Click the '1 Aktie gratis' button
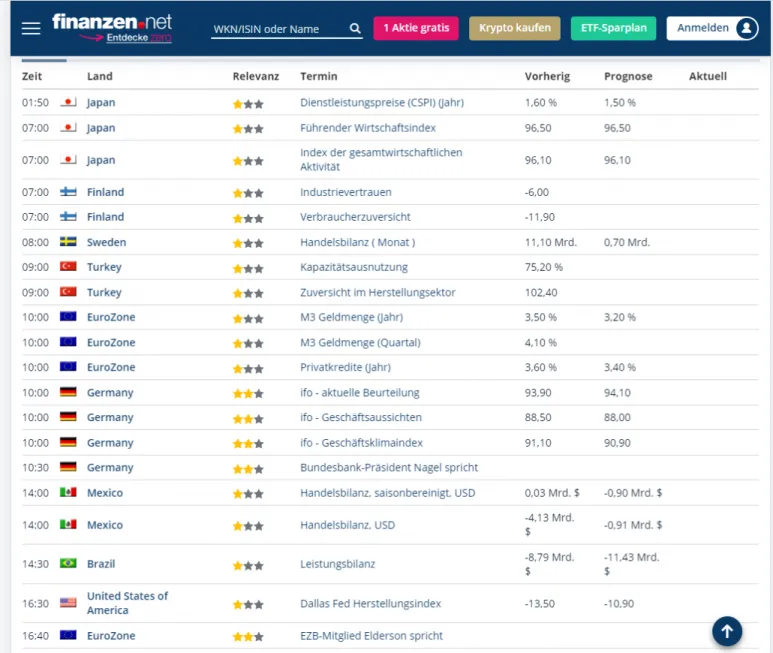This screenshot has width=773, height=653. point(416,28)
